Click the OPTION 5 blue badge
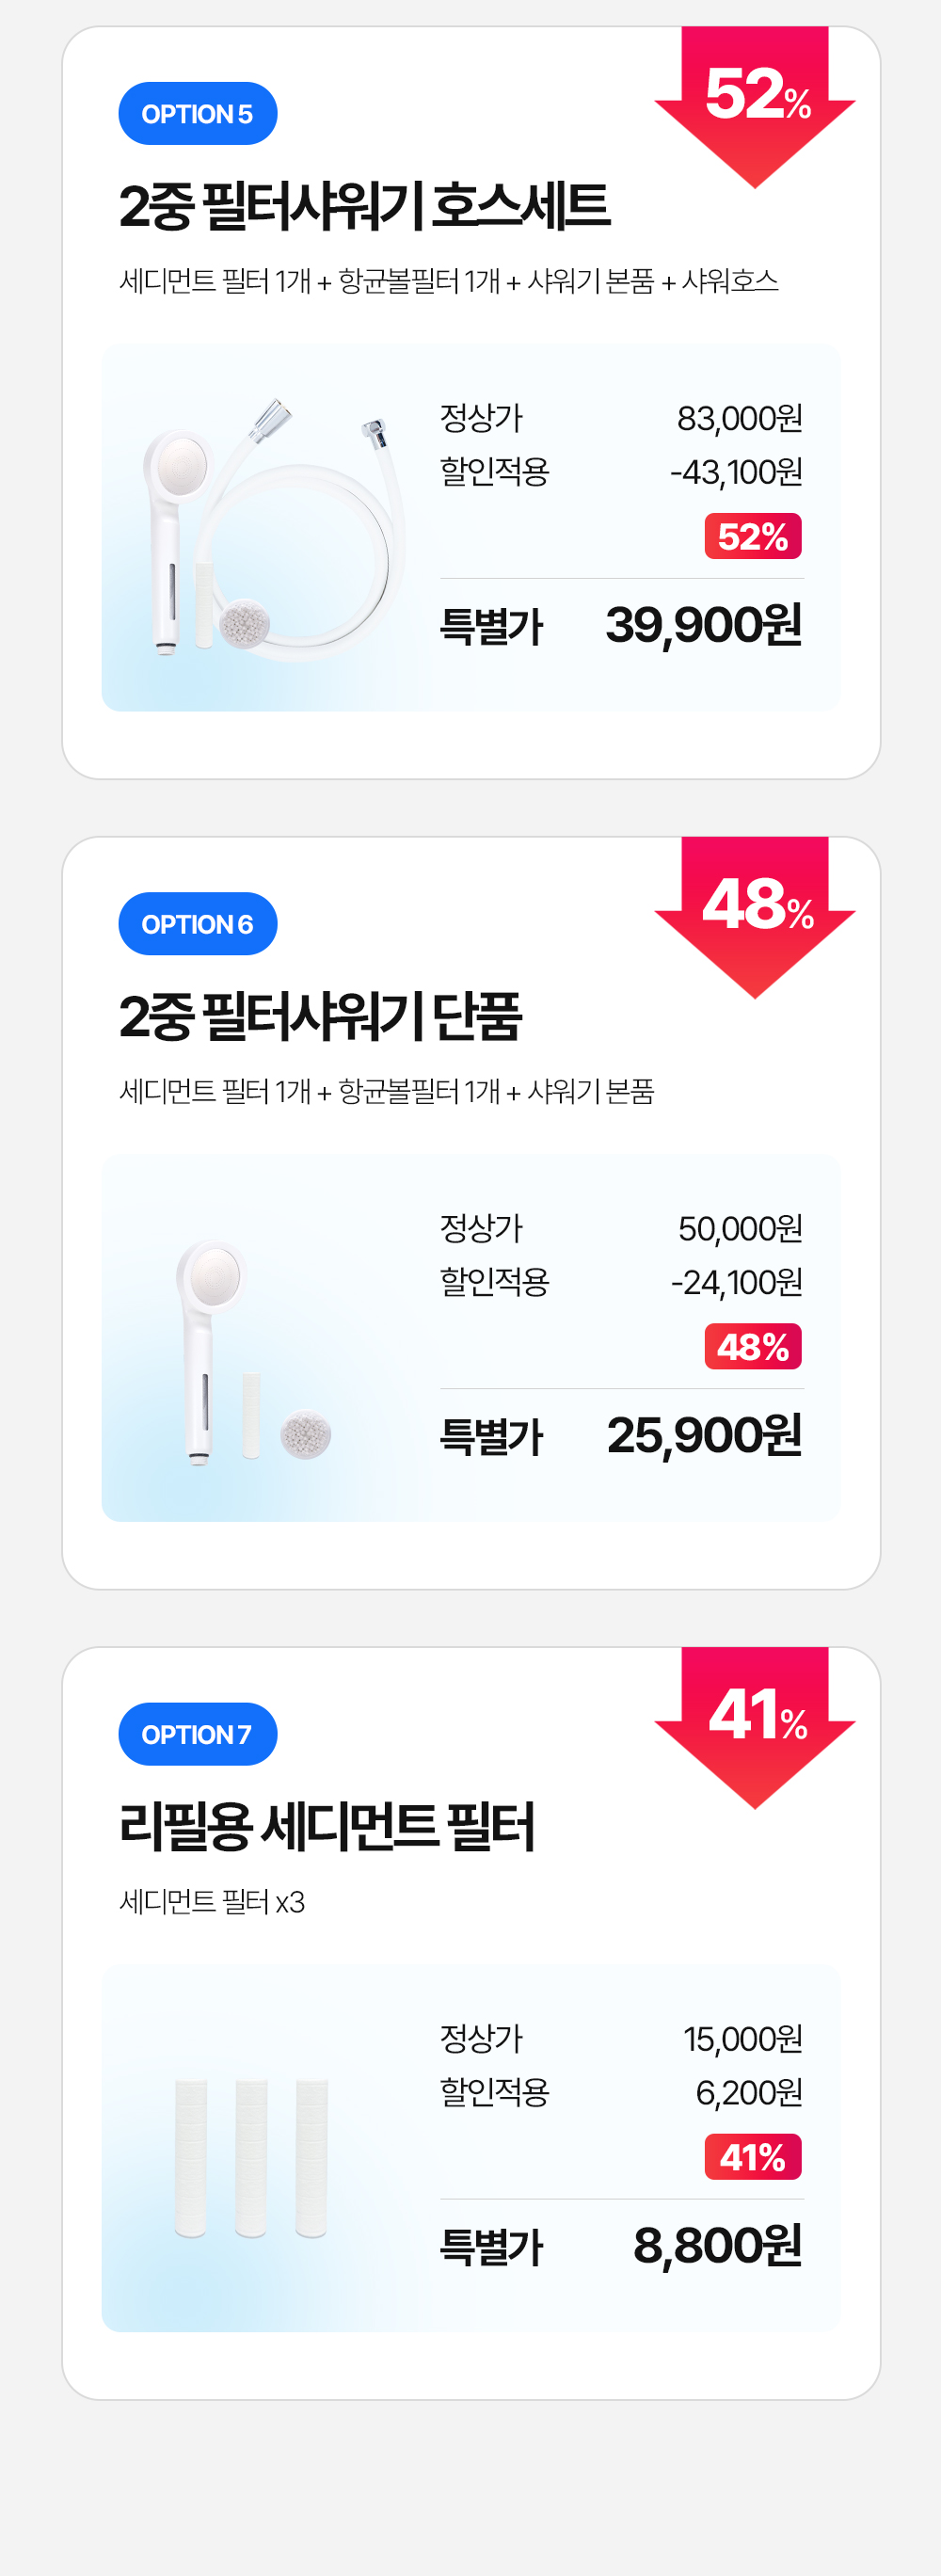Screen dimensions: 941x2576 (x=197, y=114)
